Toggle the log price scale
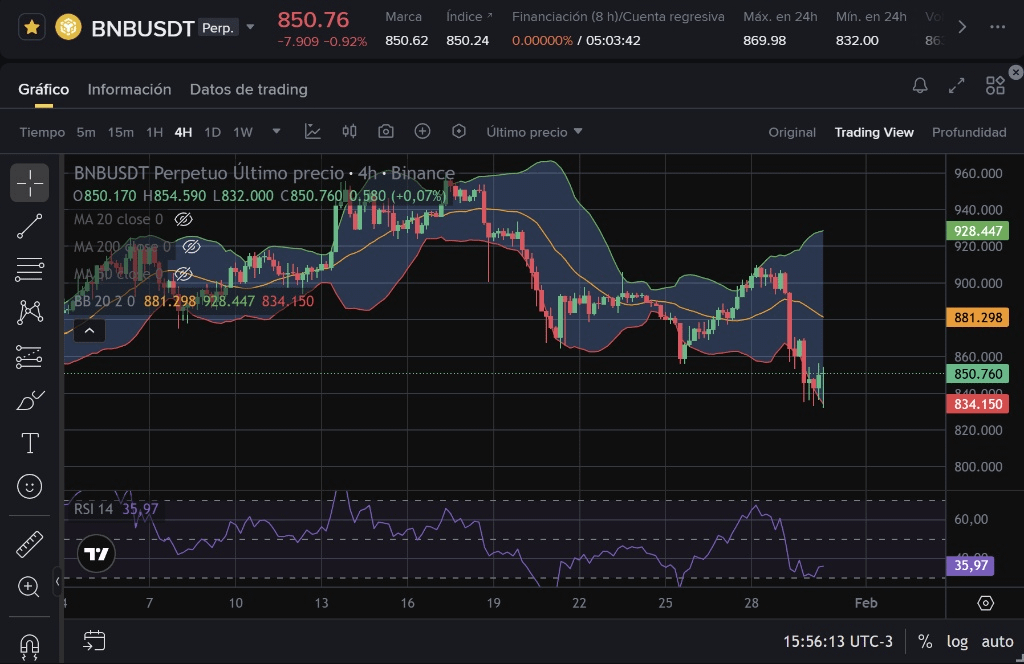 (x=957, y=642)
